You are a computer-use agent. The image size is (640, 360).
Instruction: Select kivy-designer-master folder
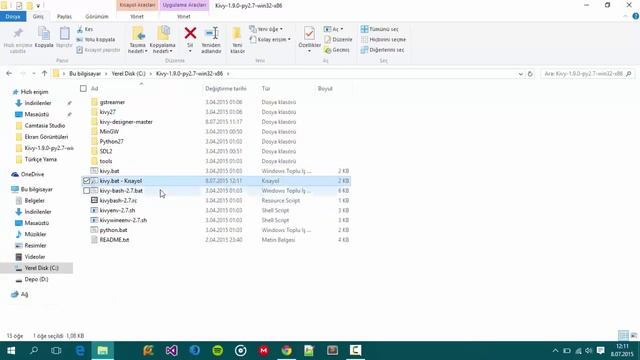126,122
